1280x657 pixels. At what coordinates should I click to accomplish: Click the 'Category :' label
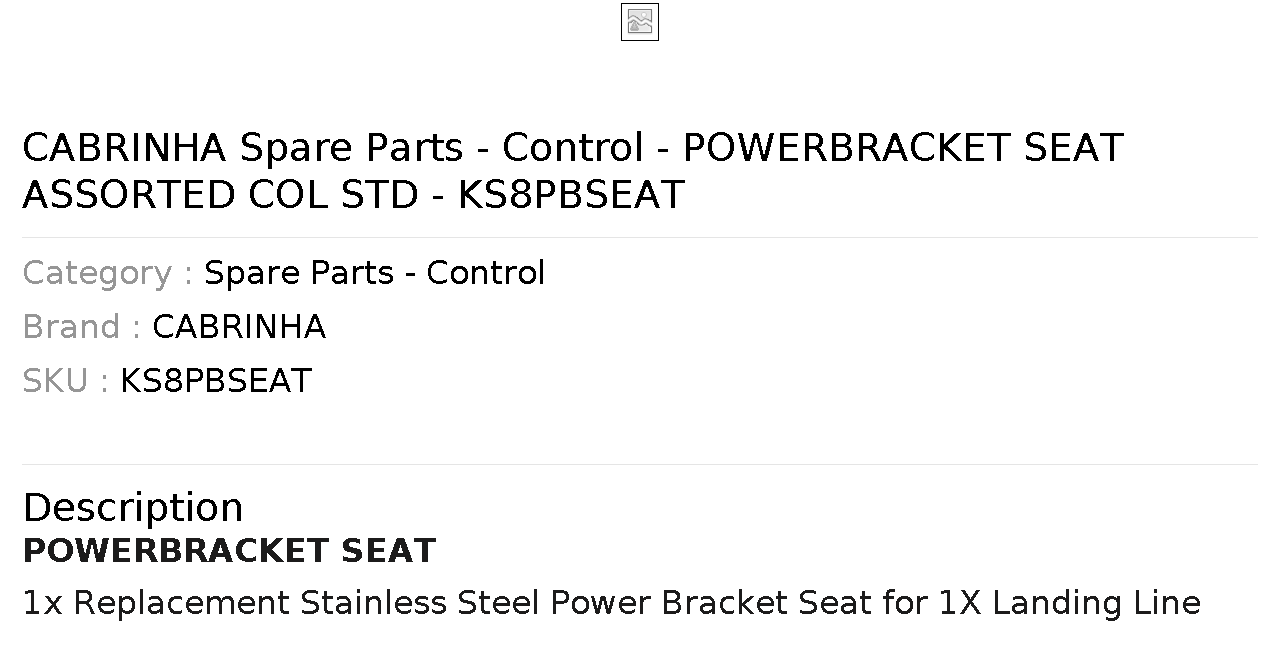pos(108,273)
